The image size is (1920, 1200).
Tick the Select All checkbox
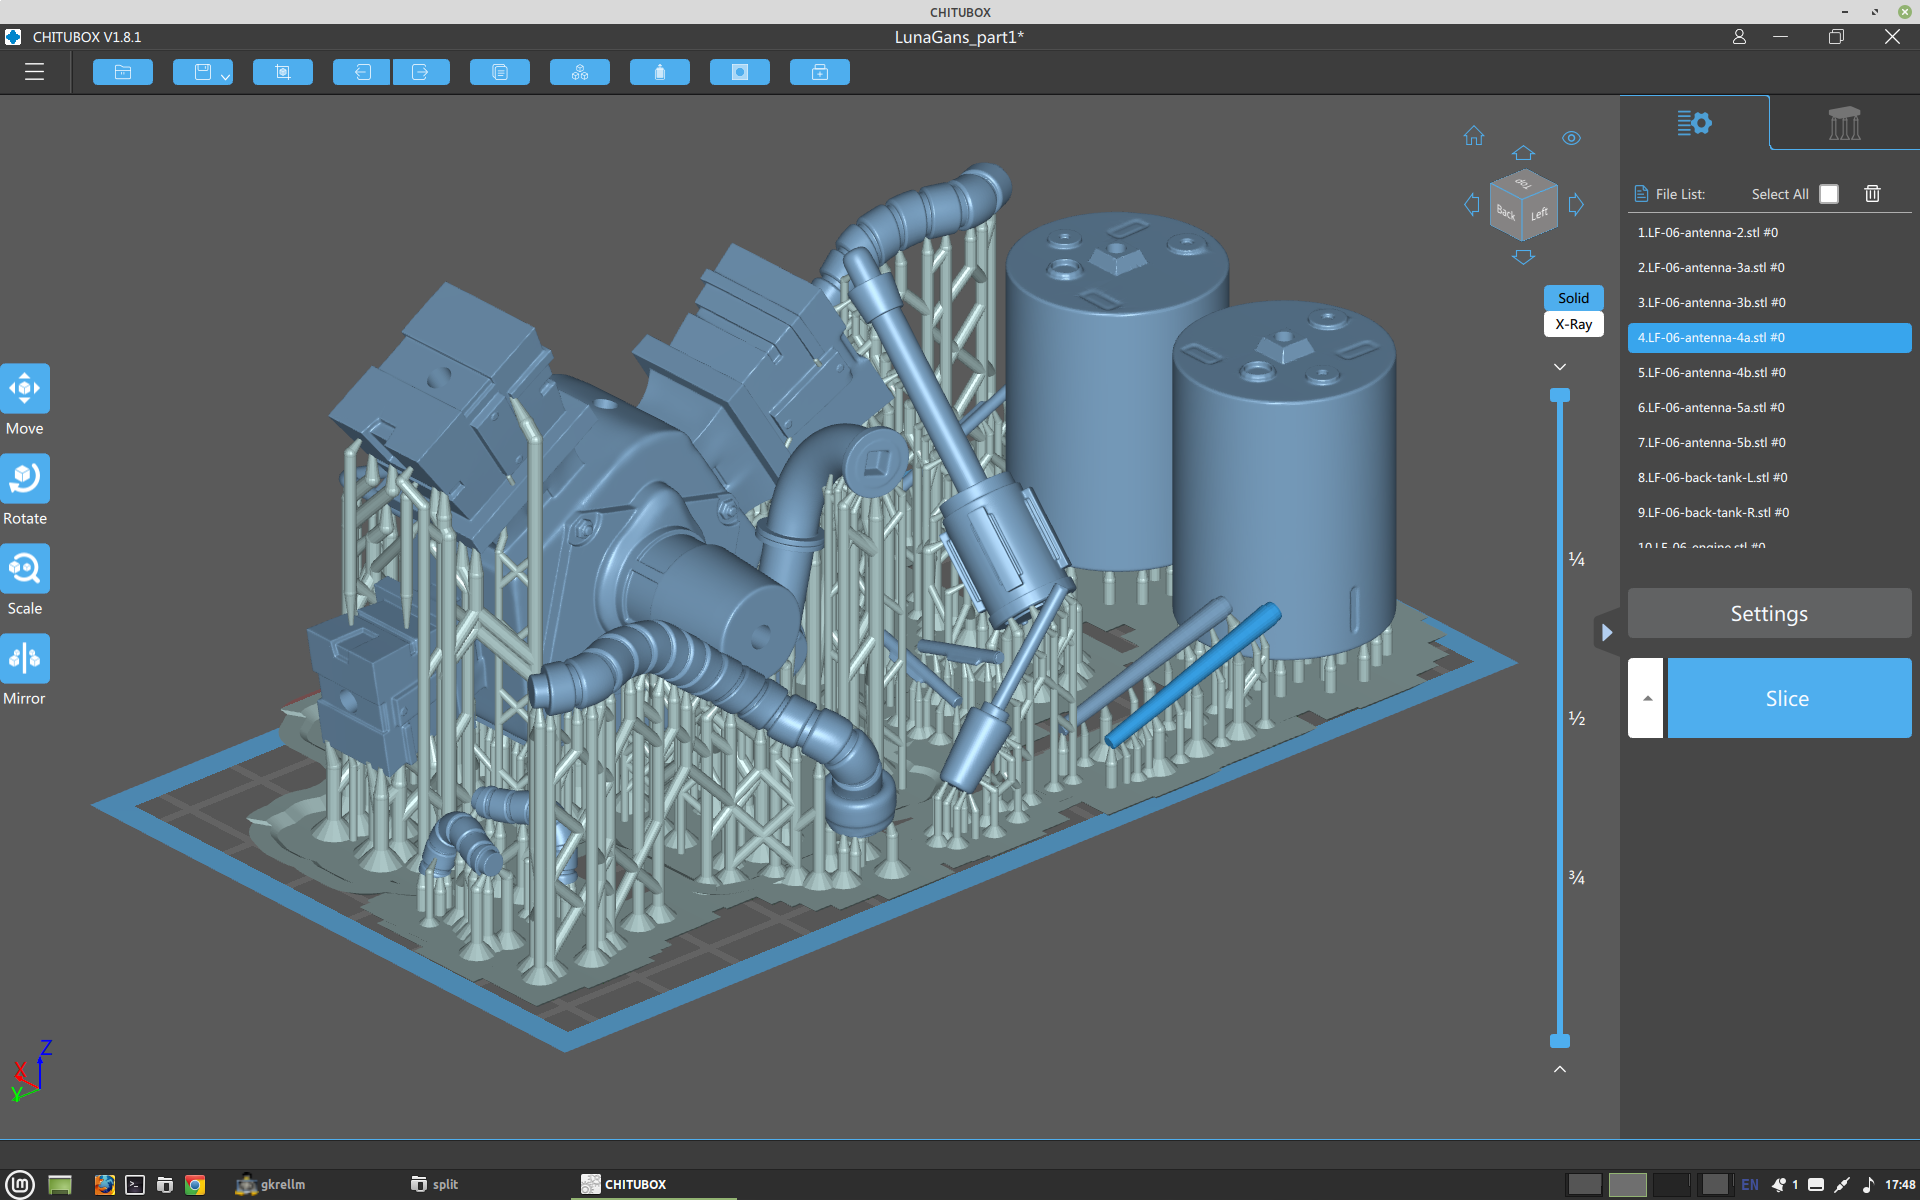click(x=1828, y=194)
